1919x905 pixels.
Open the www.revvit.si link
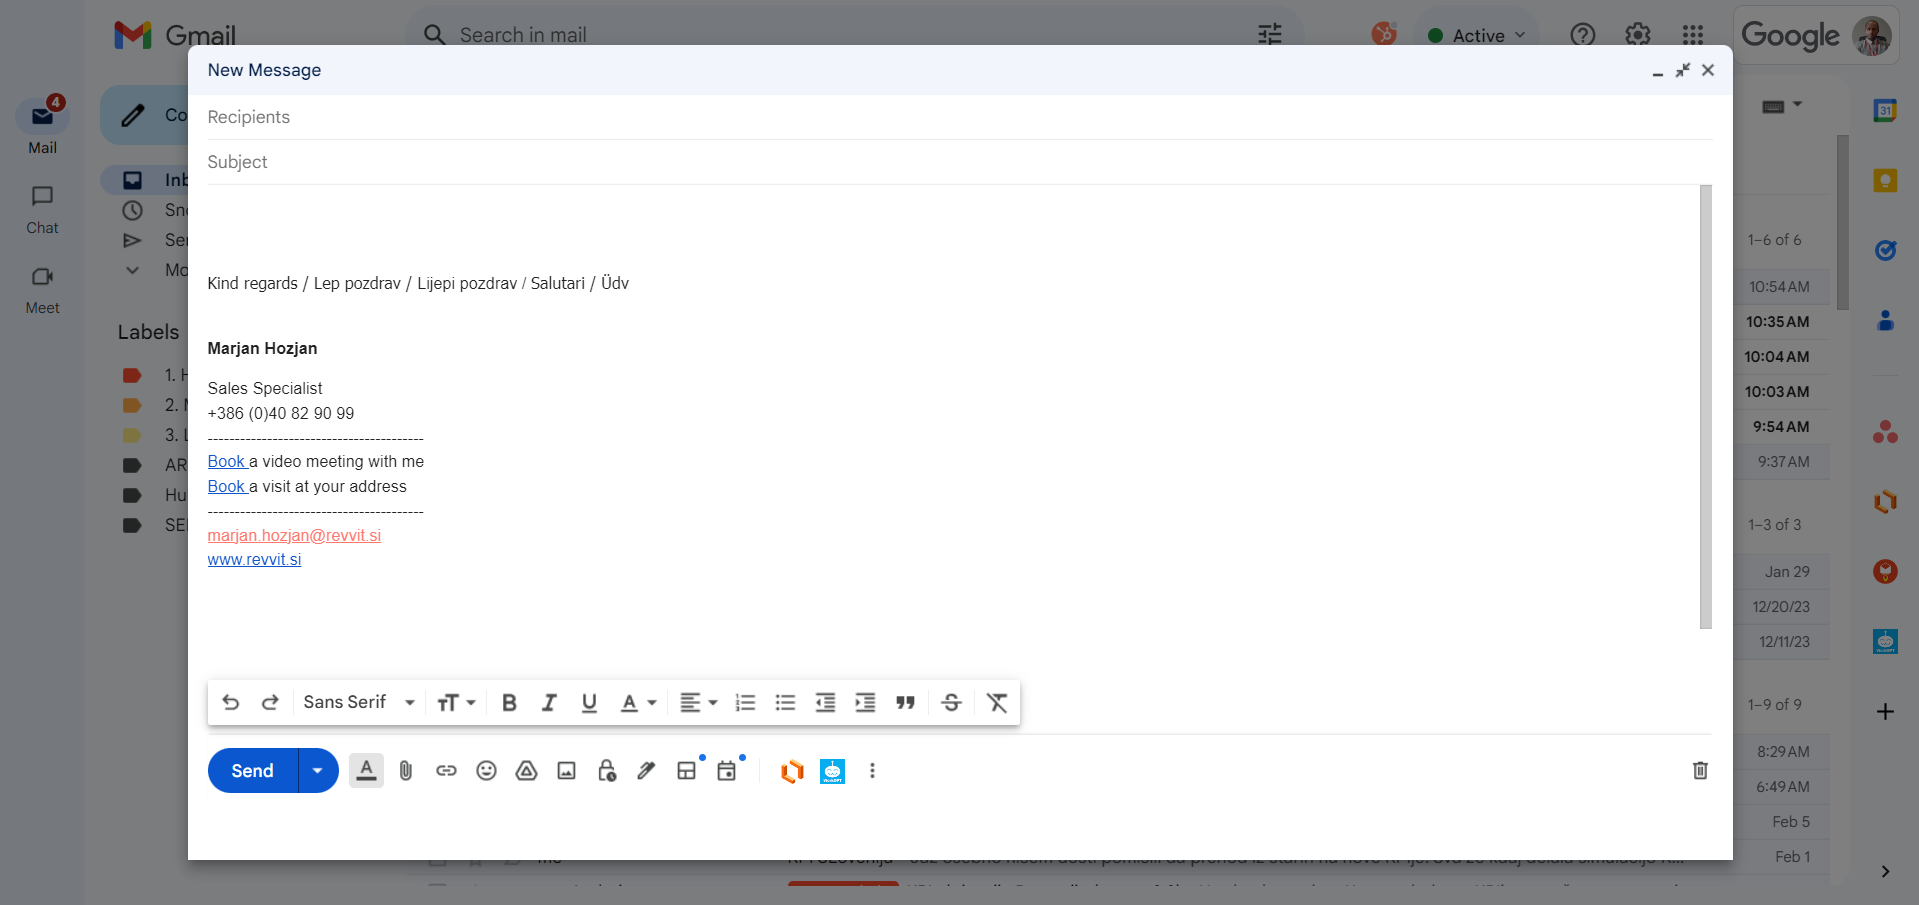(254, 560)
